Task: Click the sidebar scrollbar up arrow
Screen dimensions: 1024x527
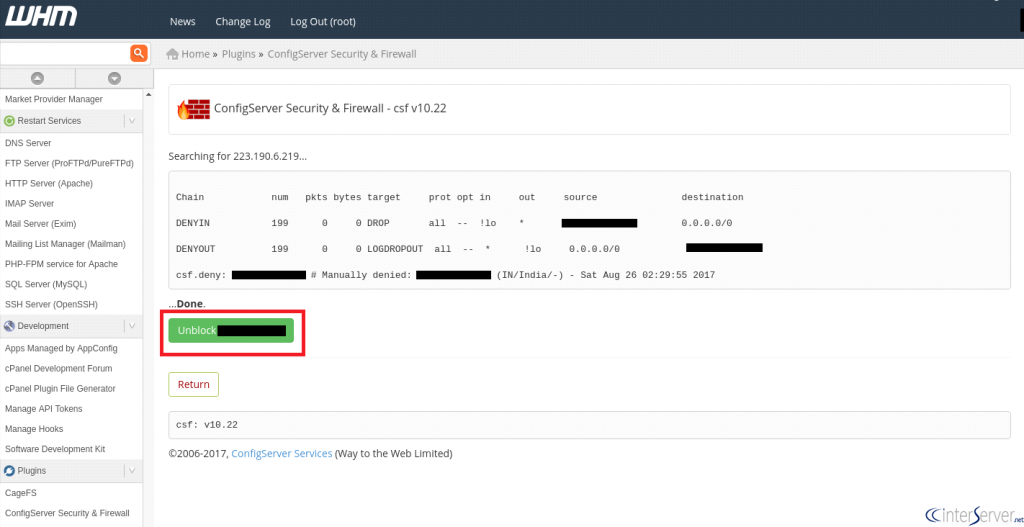Action: tap(148, 95)
